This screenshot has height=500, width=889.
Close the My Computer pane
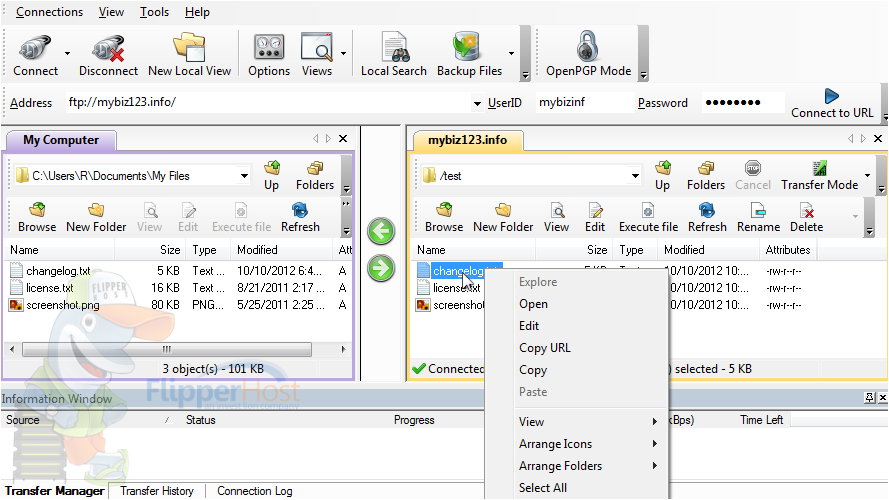click(x=343, y=138)
